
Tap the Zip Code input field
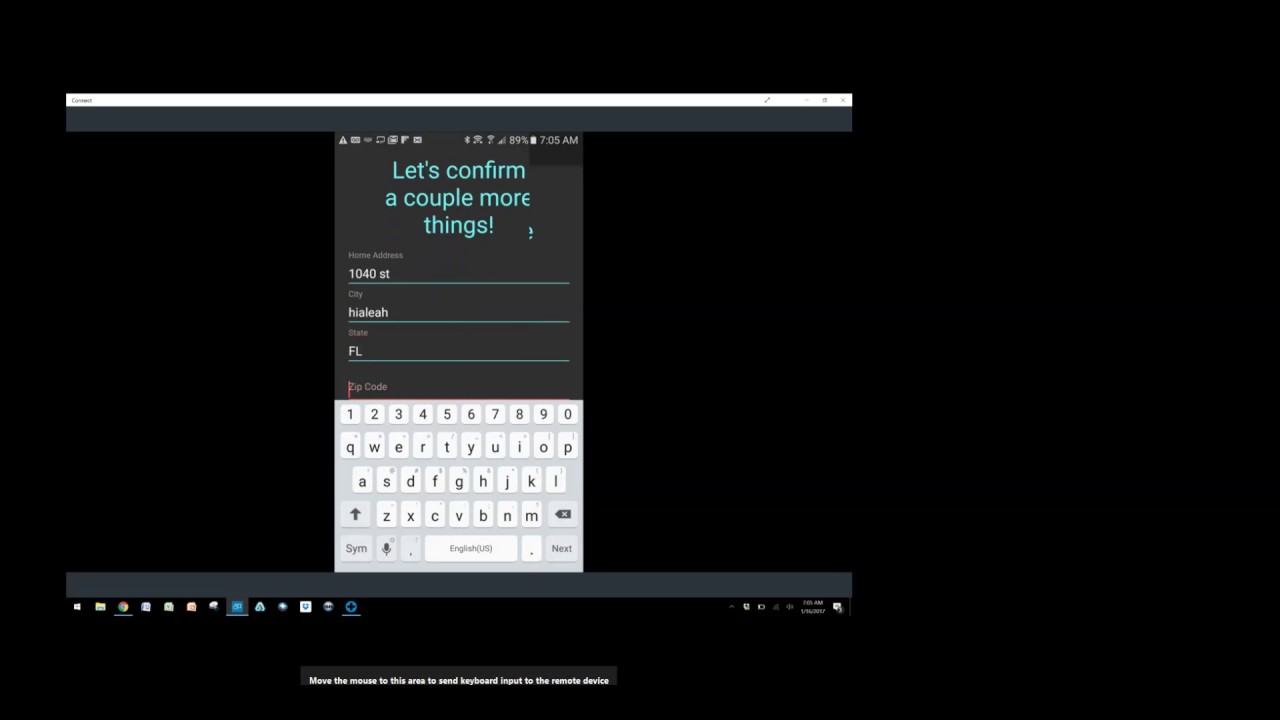[458, 387]
